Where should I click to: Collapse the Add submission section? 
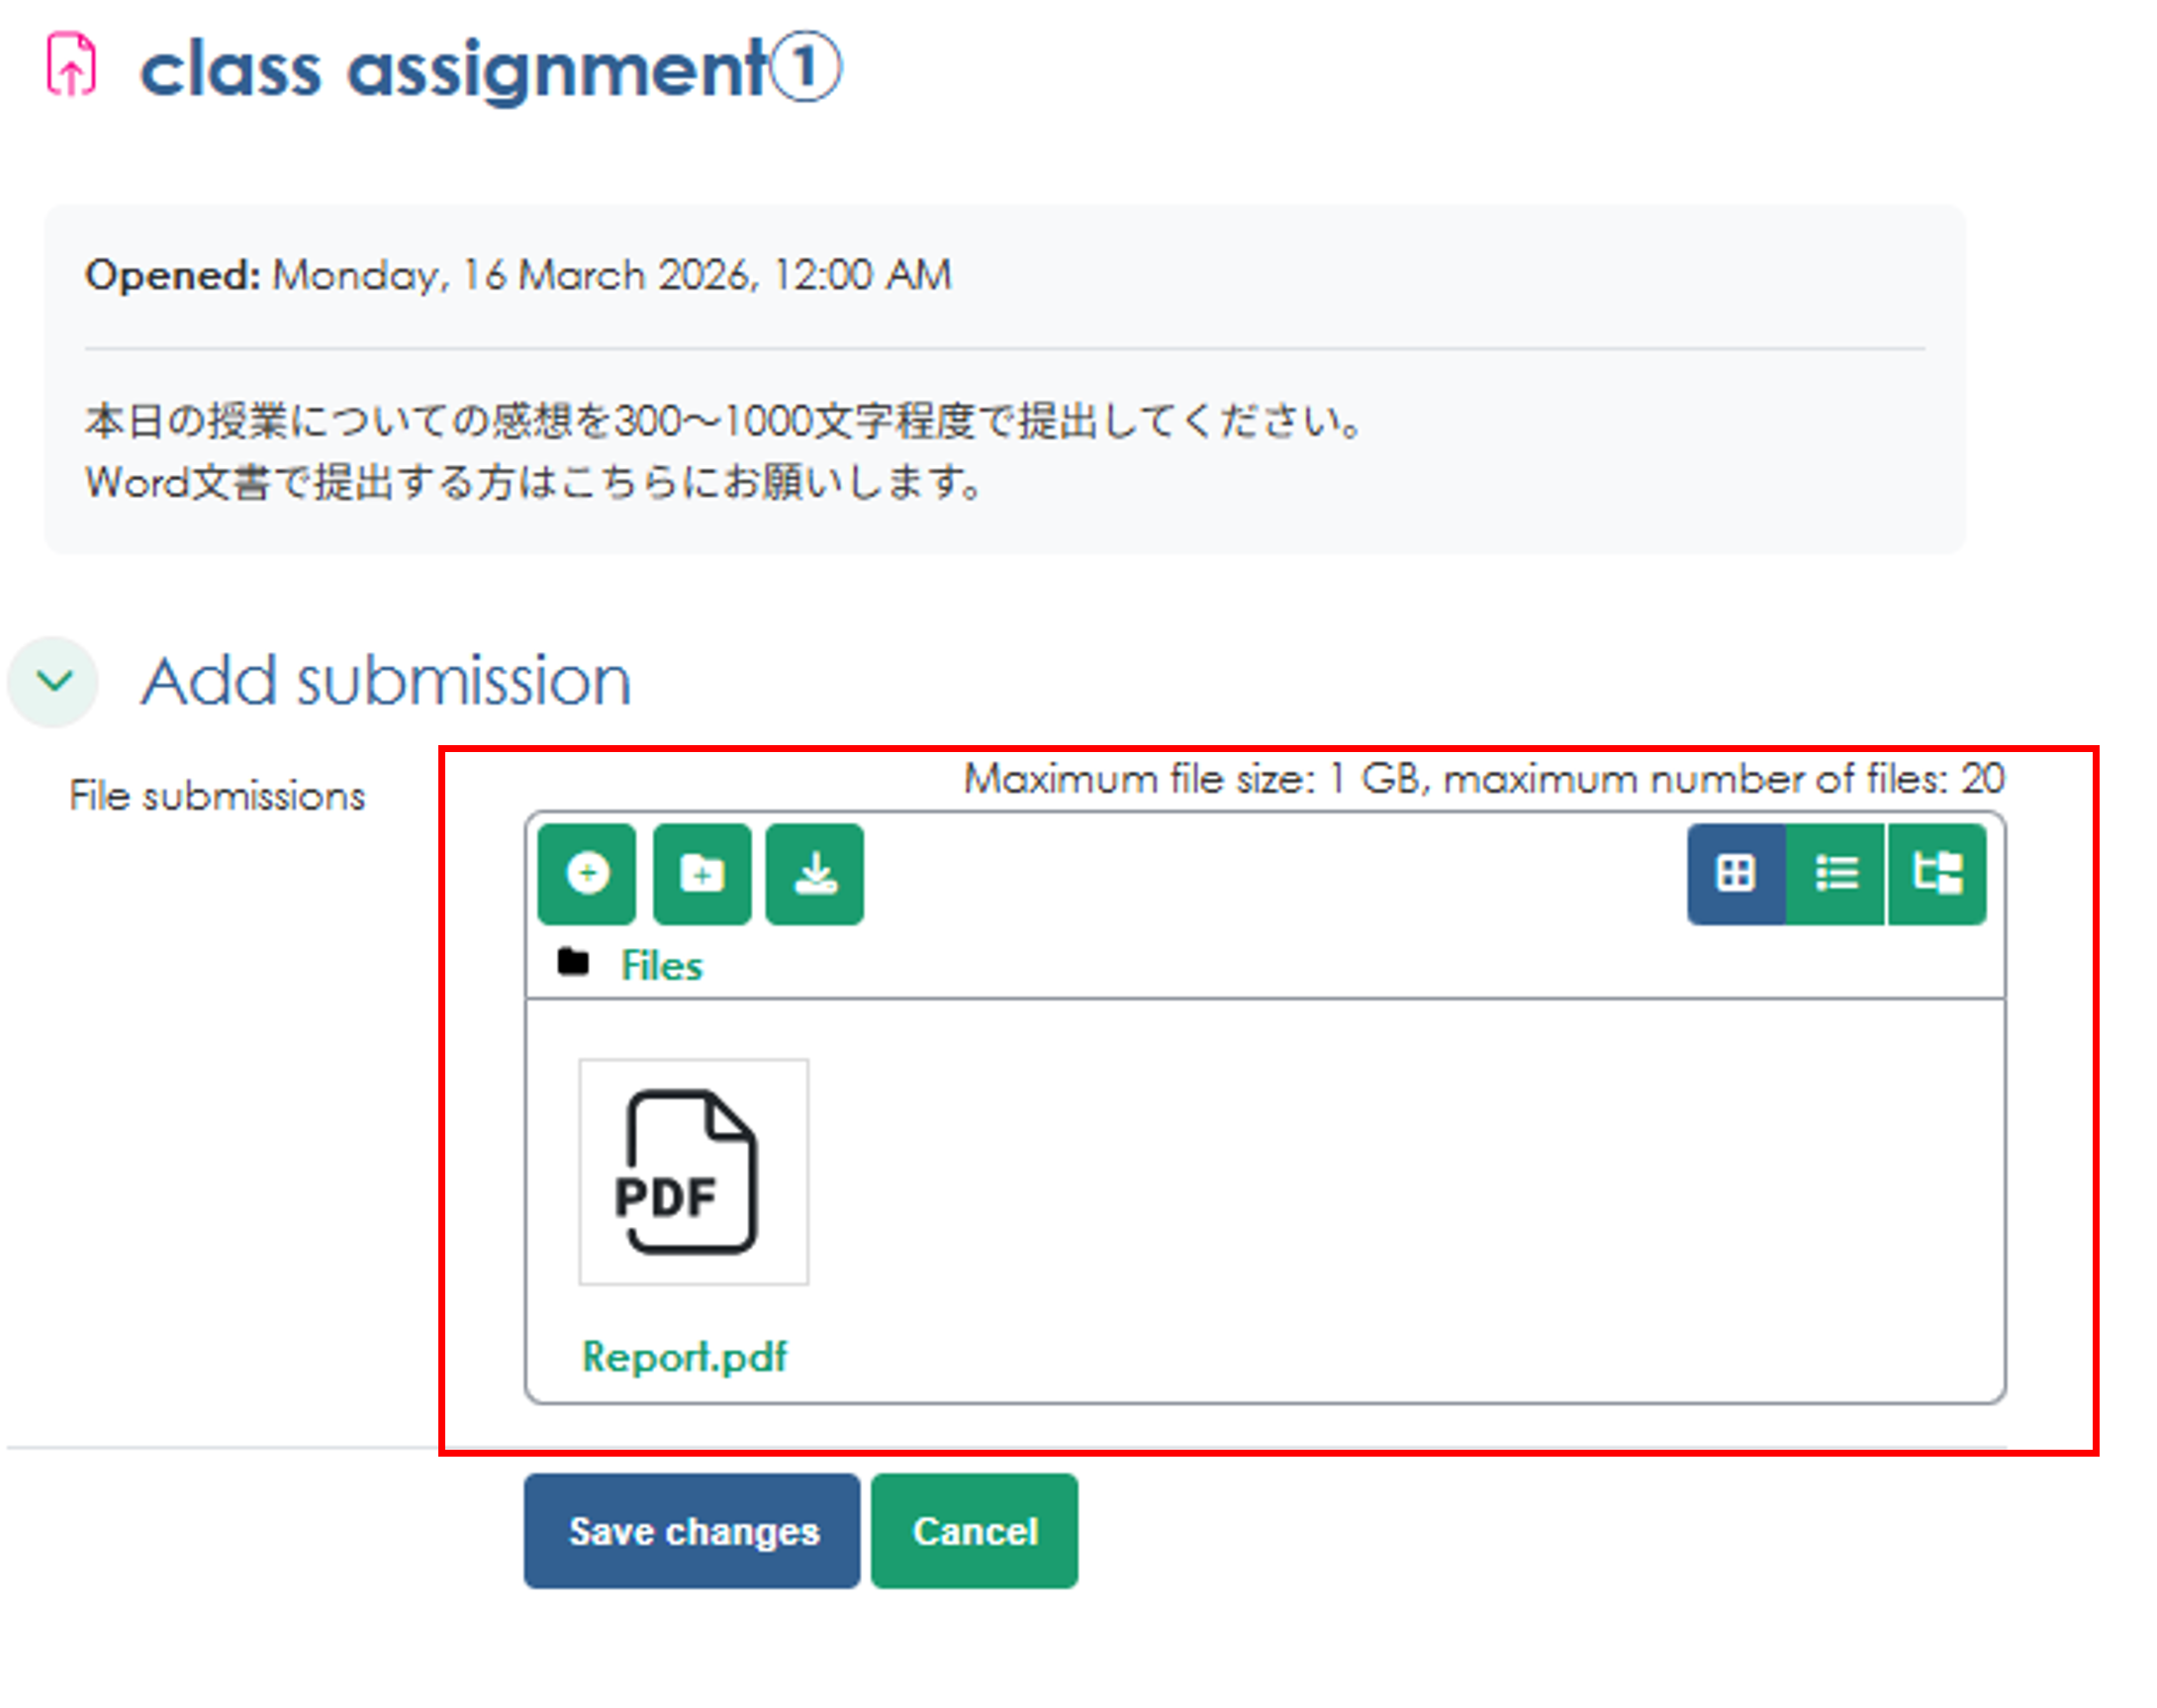tap(53, 681)
